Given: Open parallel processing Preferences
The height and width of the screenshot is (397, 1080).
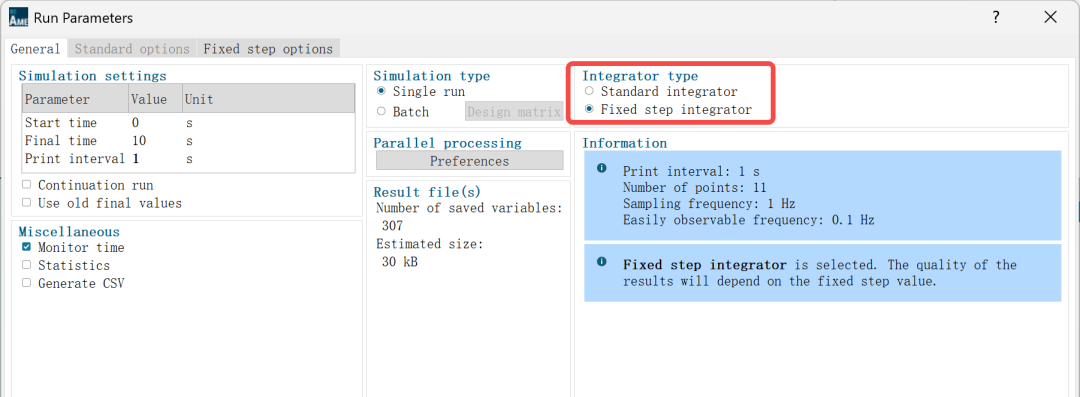Looking at the screenshot, I should point(469,161).
